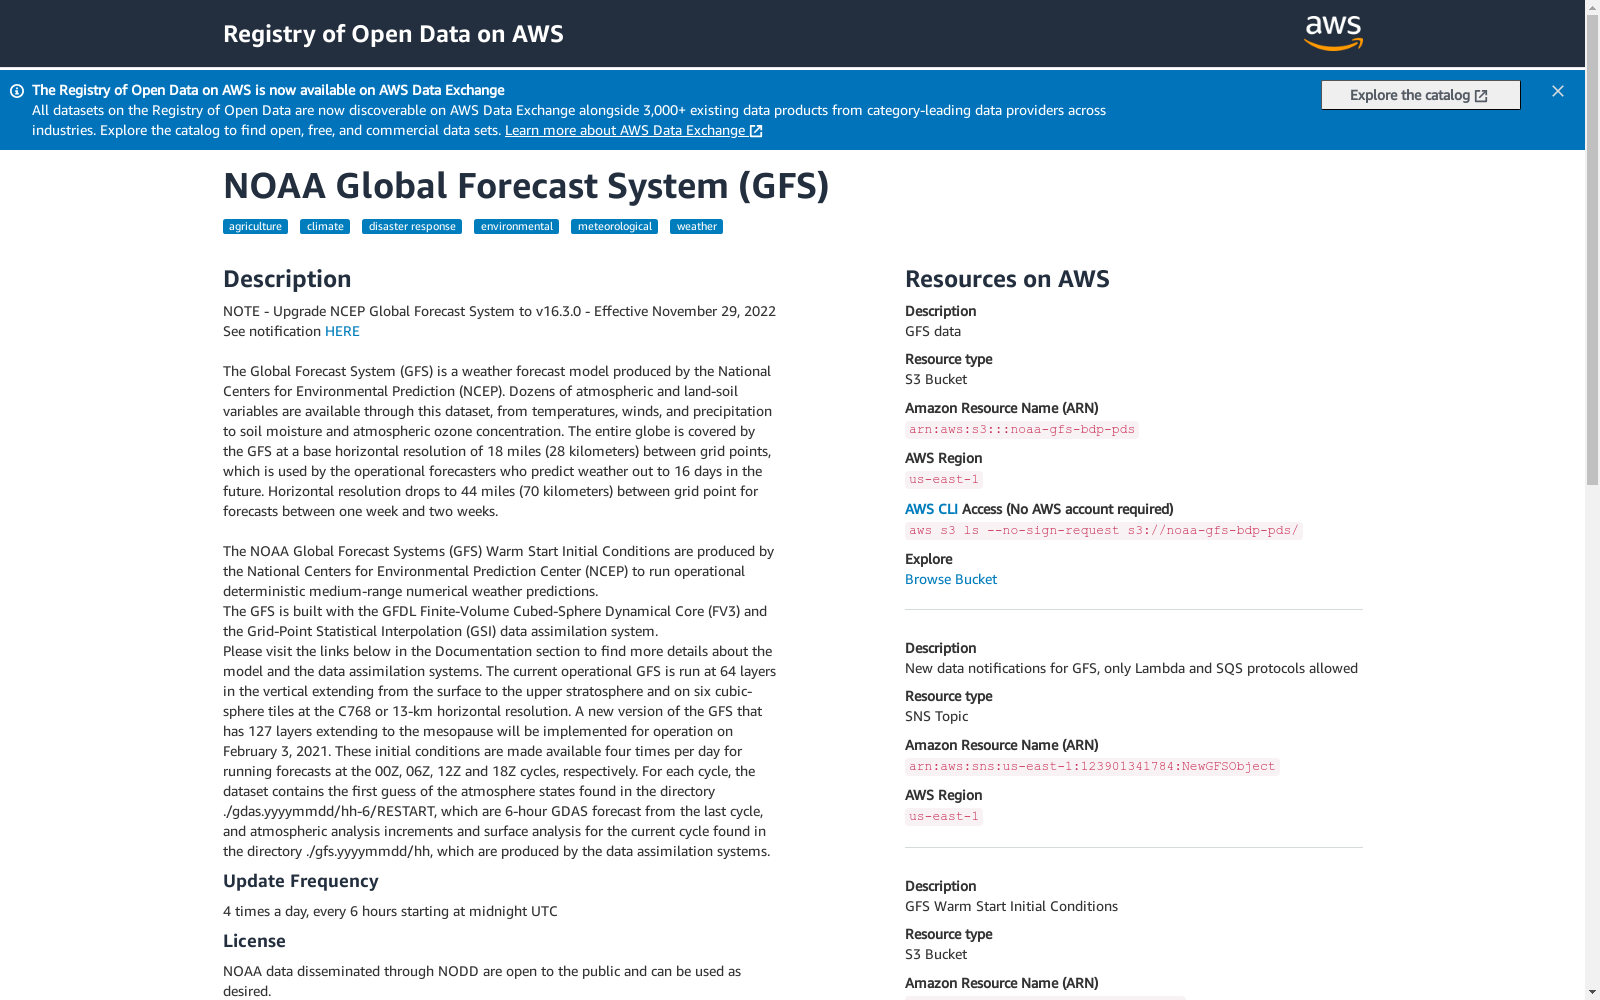Open the Browse Bucket link
The height and width of the screenshot is (1000, 1600).
point(951,579)
